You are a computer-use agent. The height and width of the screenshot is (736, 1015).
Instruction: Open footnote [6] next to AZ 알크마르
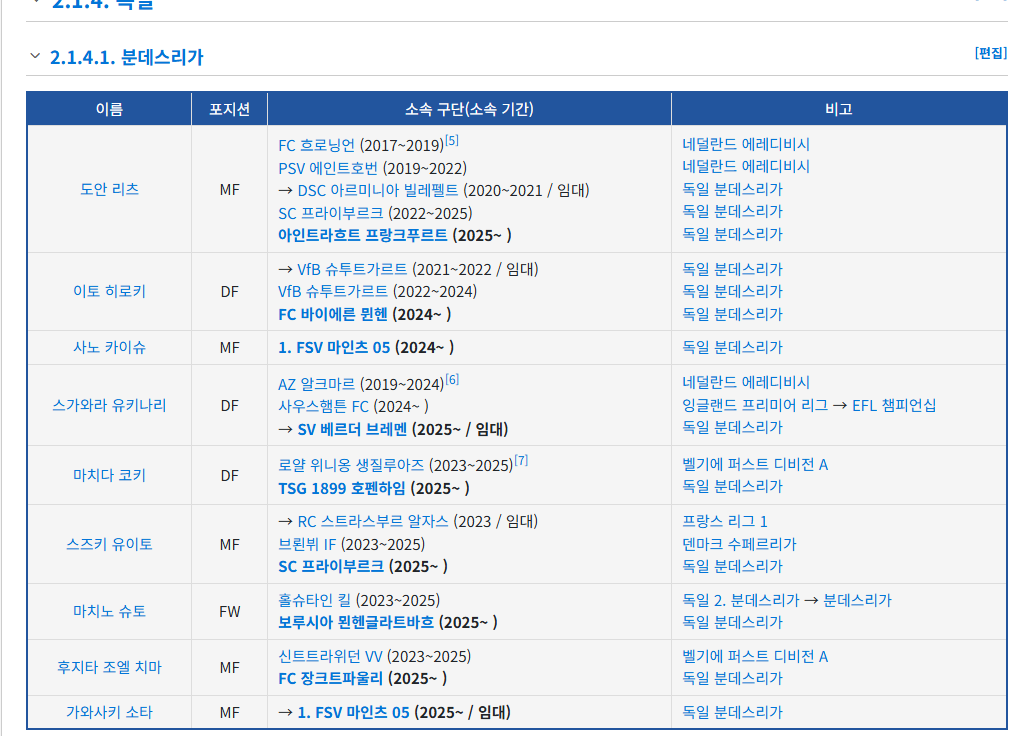[x=452, y=379]
